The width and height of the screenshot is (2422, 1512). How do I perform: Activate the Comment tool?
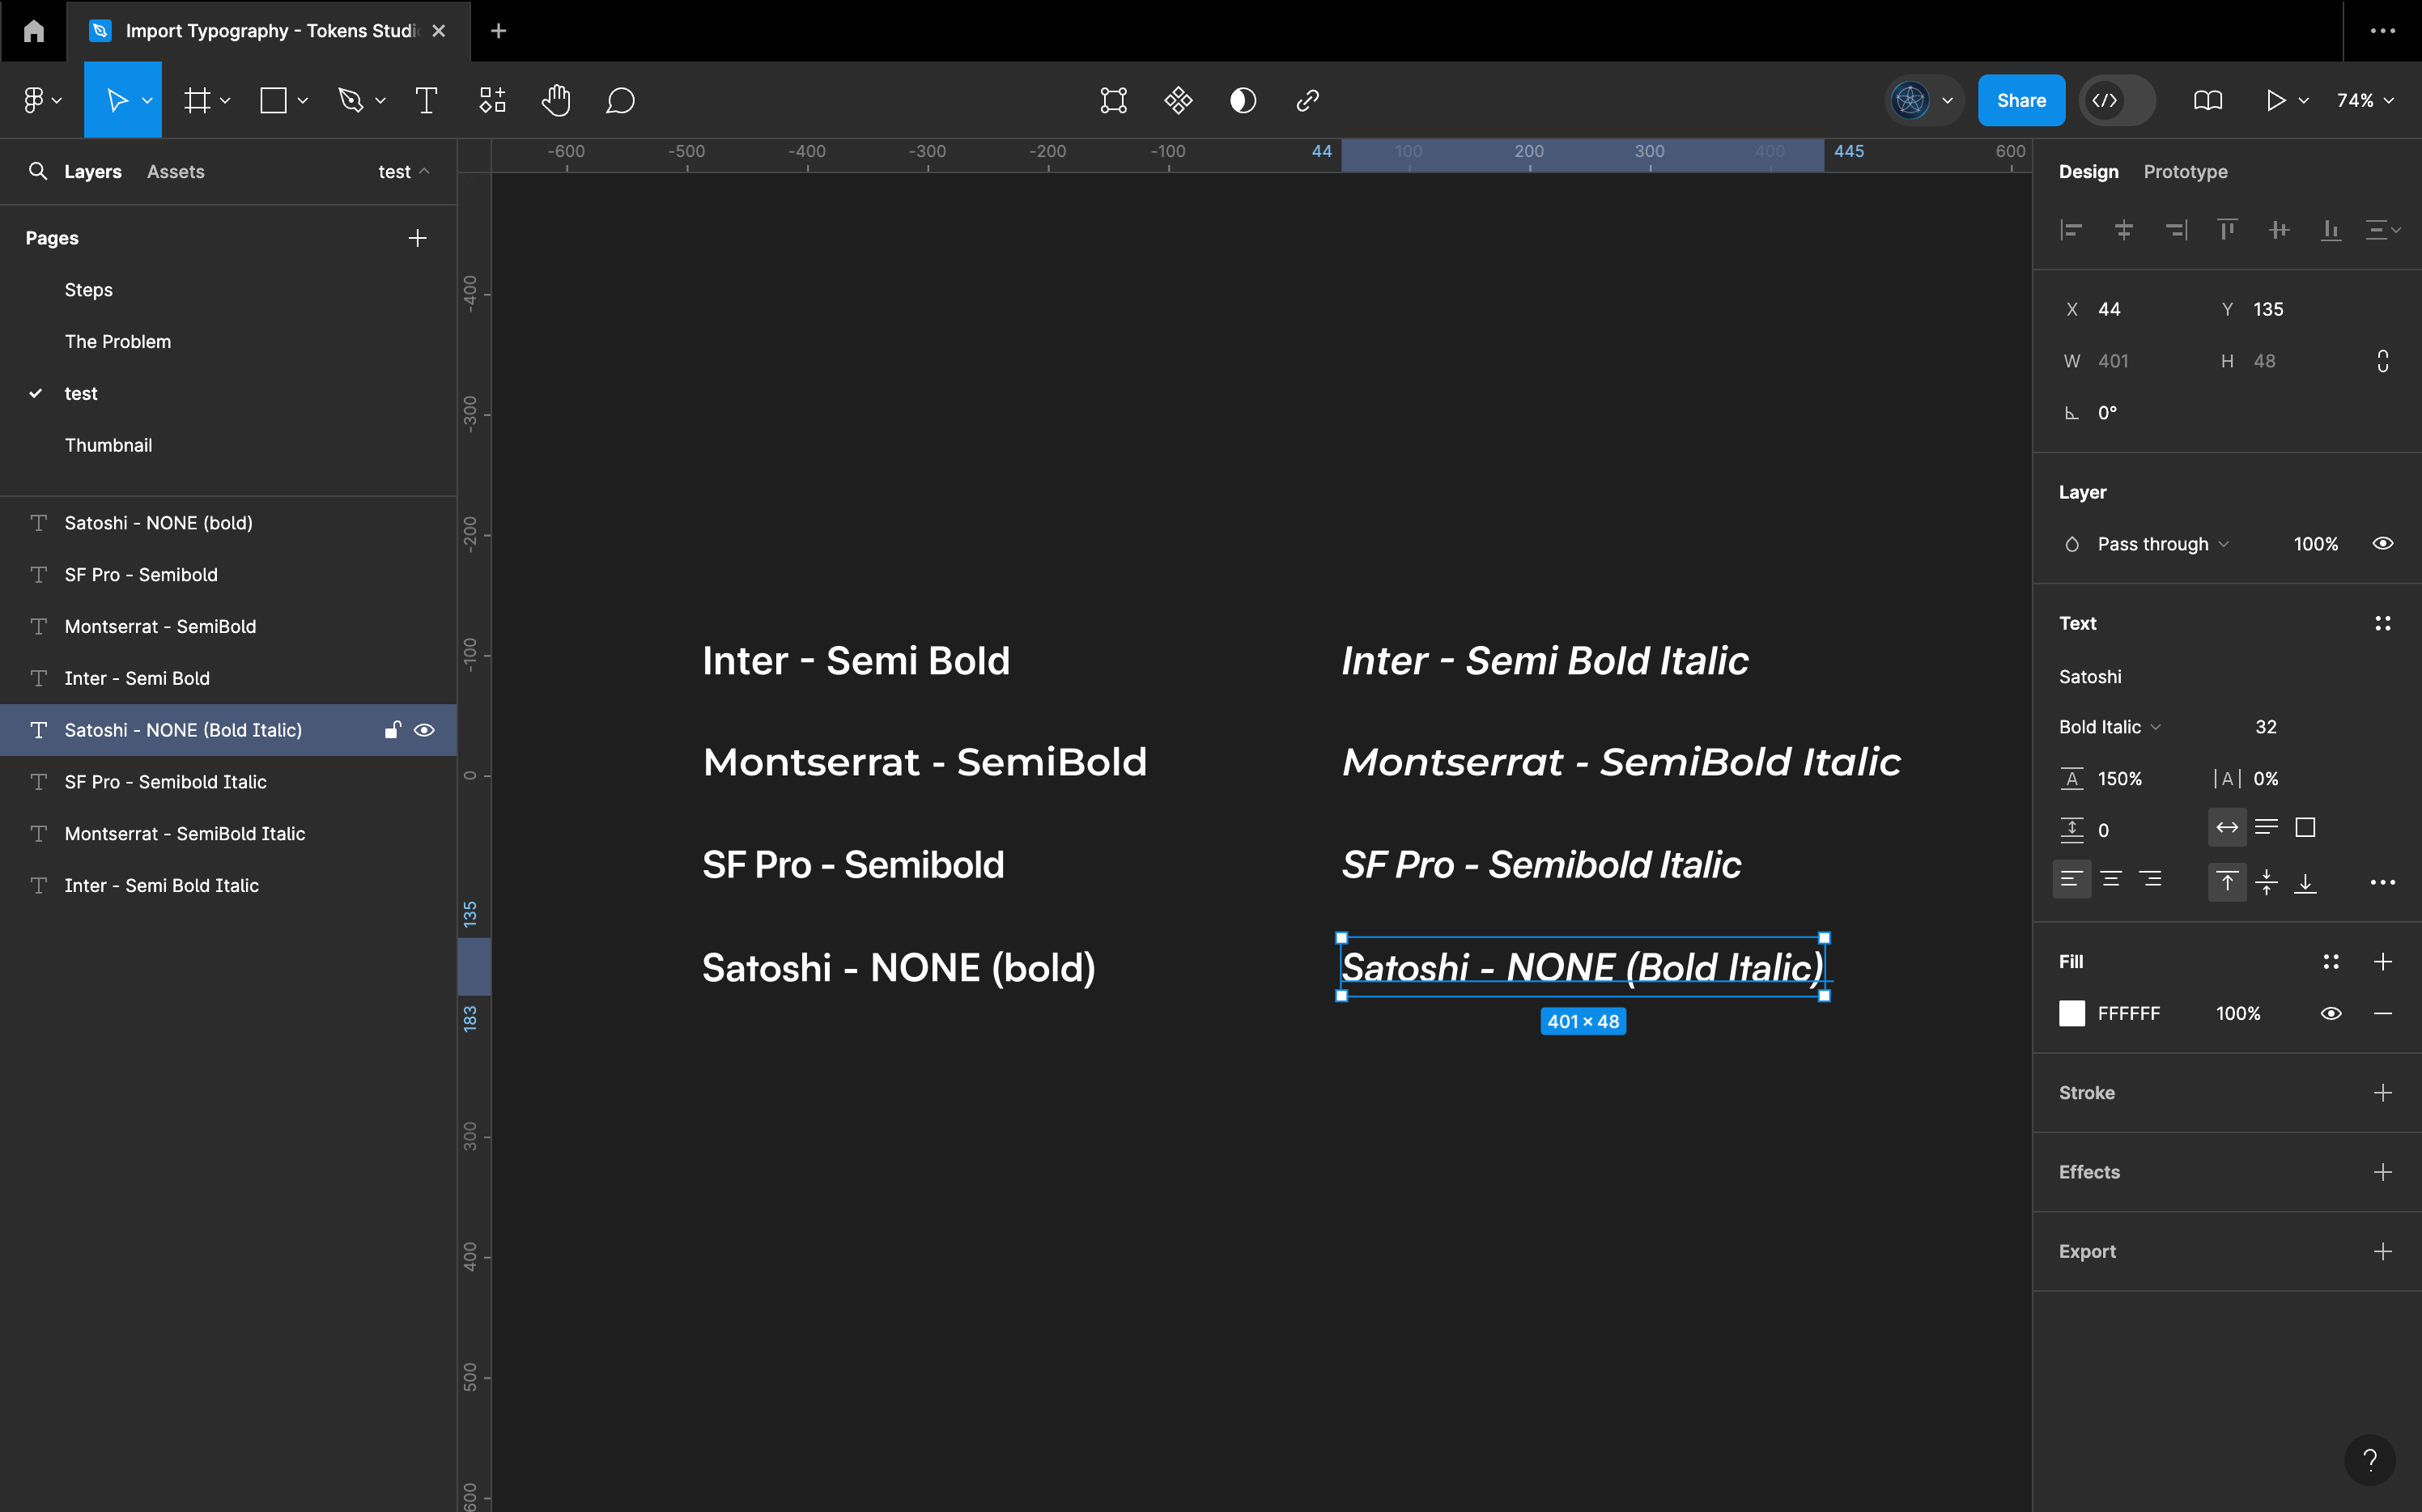(620, 100)
